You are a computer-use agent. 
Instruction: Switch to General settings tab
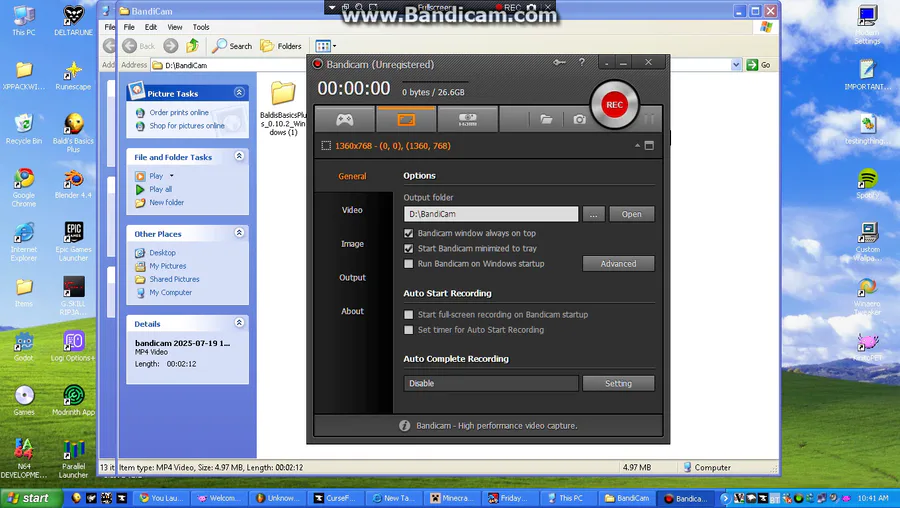point(352,176)
